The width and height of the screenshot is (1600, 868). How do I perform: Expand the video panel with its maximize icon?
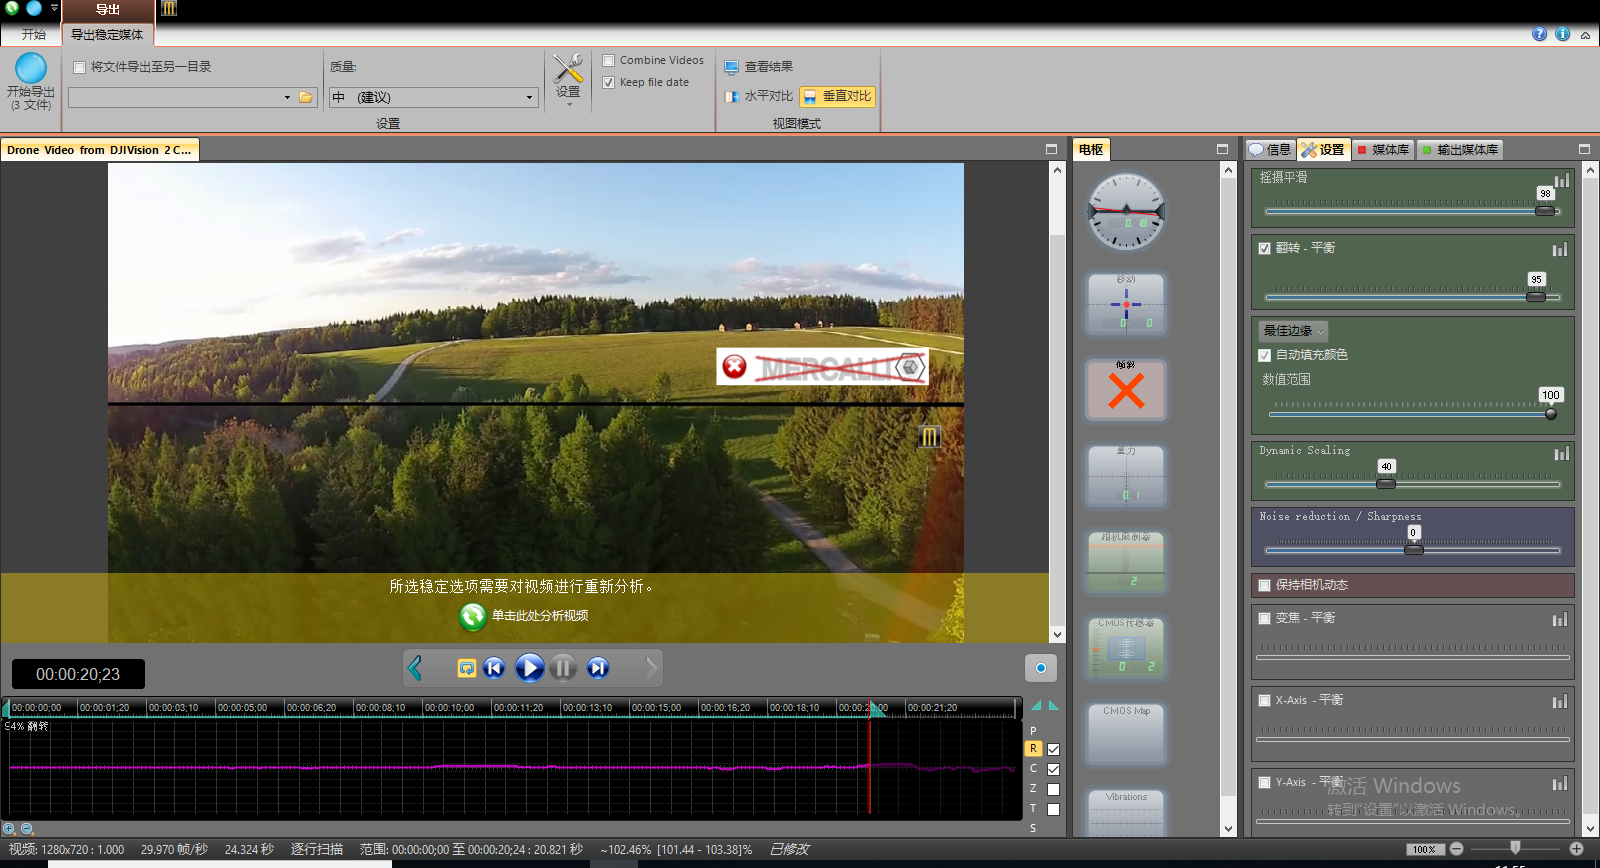click(x=1051, y=149)
